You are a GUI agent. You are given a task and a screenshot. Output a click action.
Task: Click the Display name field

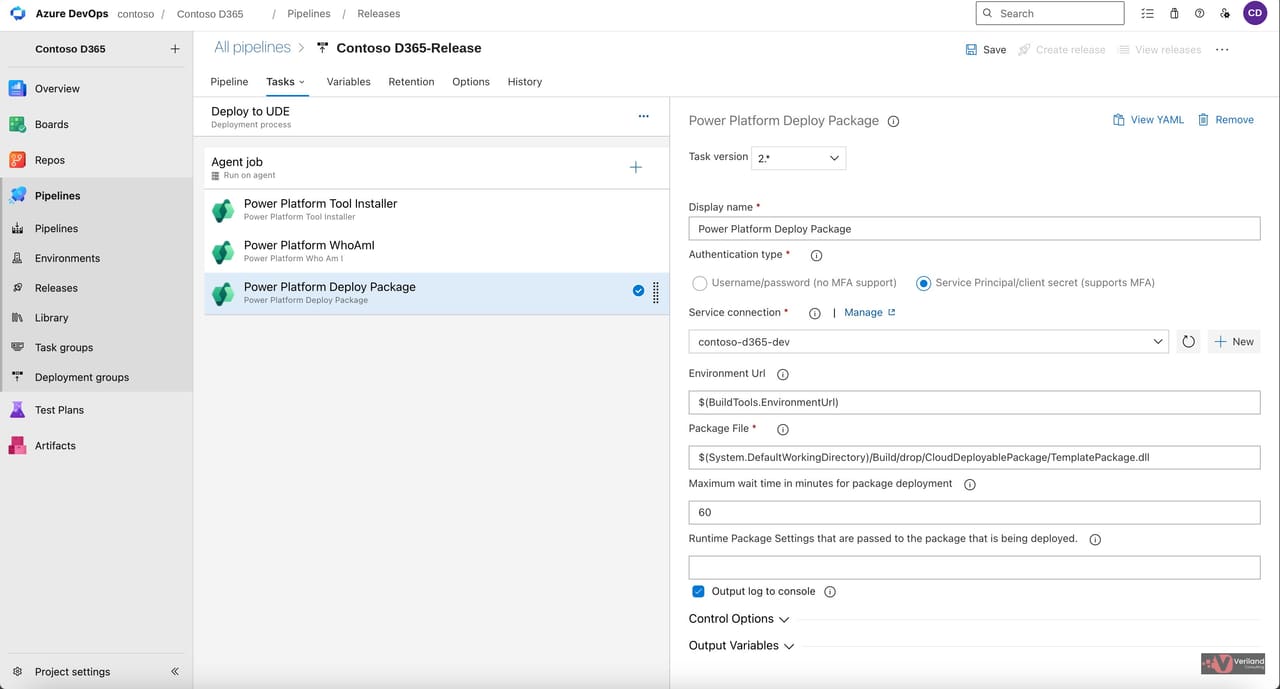974,229
